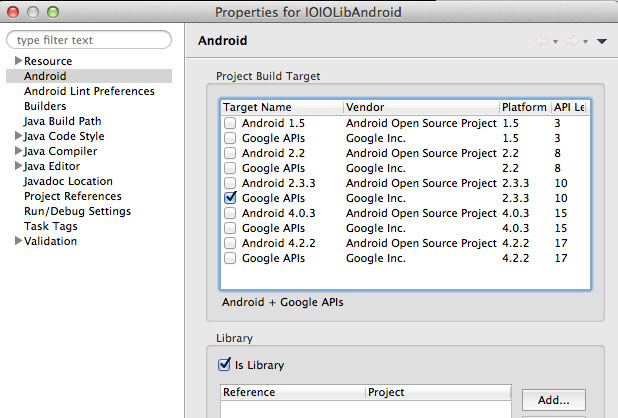Screen dimensions: 618x418
Task: Toggle the Is Library checkbox
Action: (x=224, y=364)
